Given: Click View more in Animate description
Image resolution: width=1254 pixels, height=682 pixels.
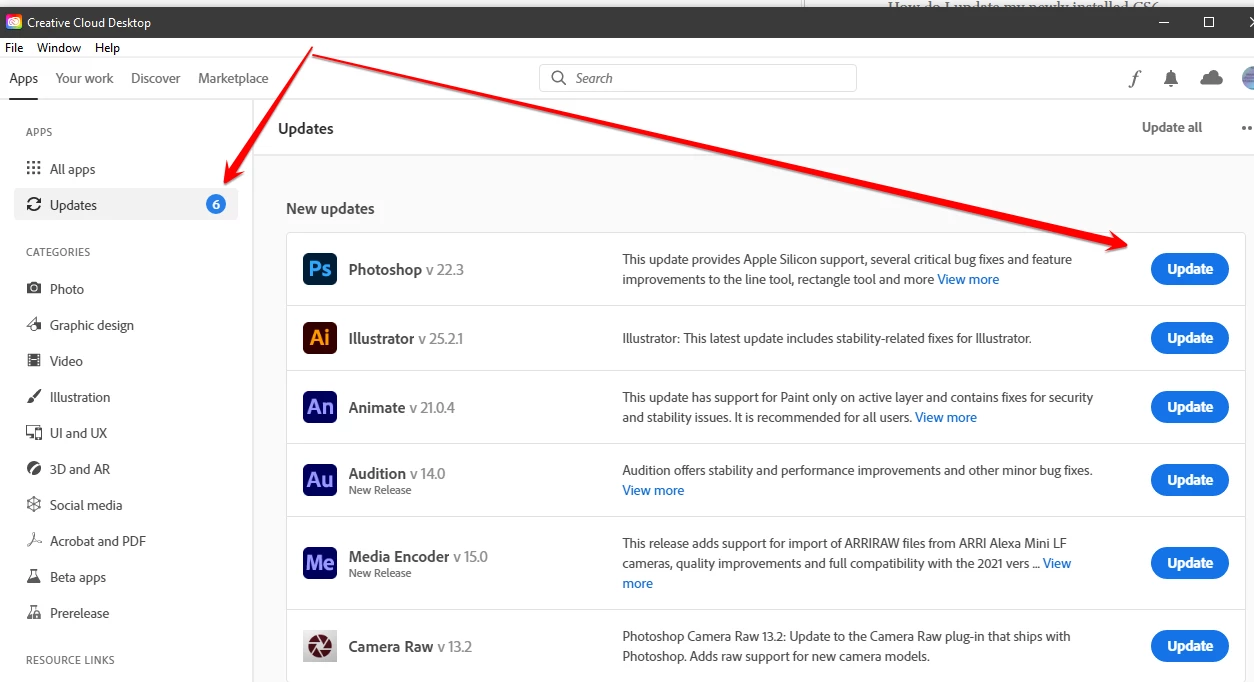Looking at the screenshot, I should (x=946, y=418).
